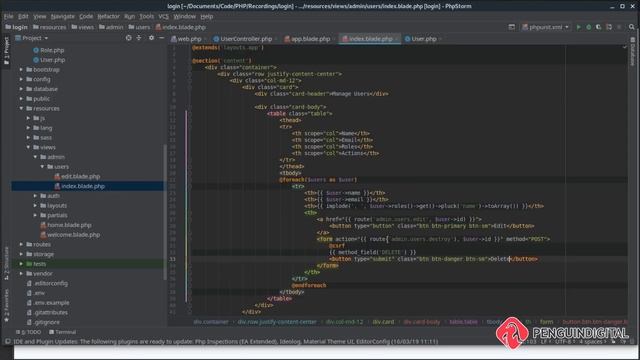This screenshot has width=640, height=360.
Task: Start debugging with the green bug icon
Action: coord(589,27)
